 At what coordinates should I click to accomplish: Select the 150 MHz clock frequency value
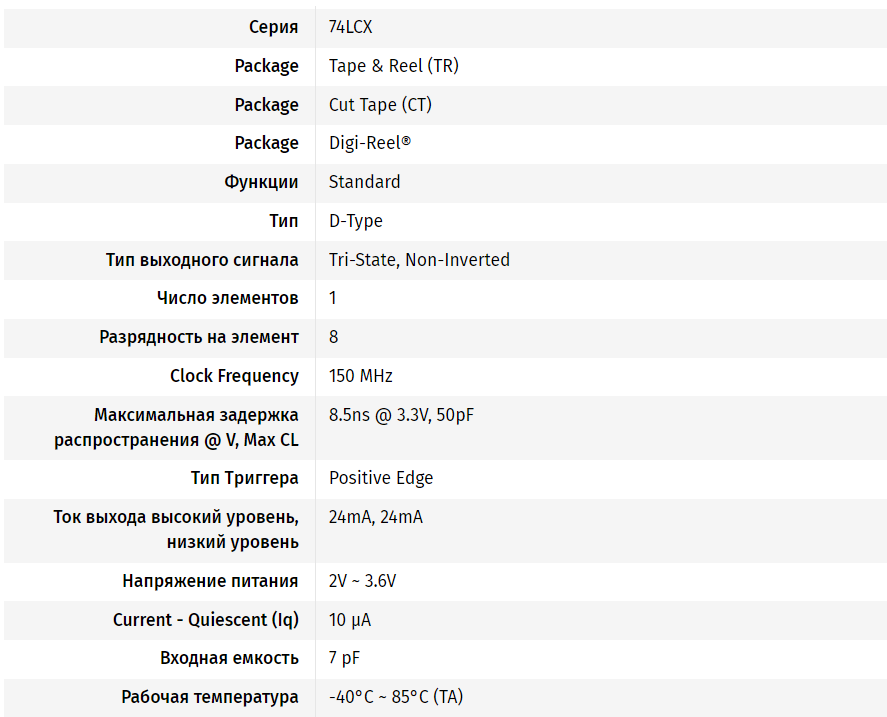click(360, 376)
